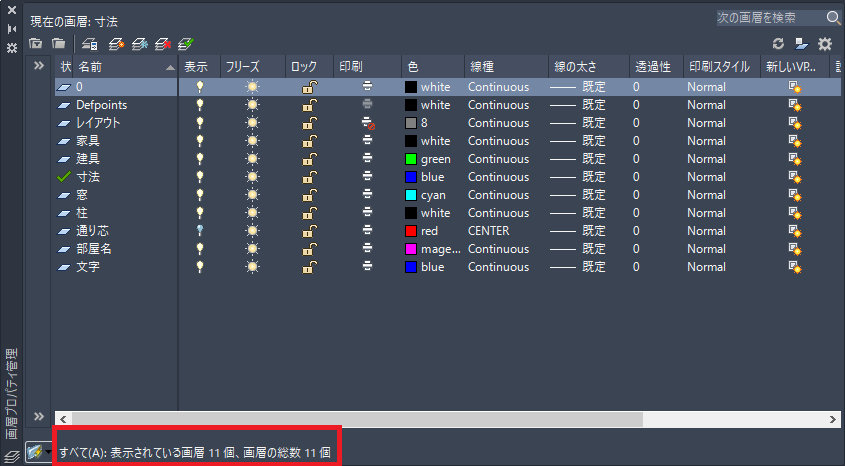This screenshot has height=466, width=845.
Task: Toggle freeze for 建具 layer
Action: click(252, 159)
